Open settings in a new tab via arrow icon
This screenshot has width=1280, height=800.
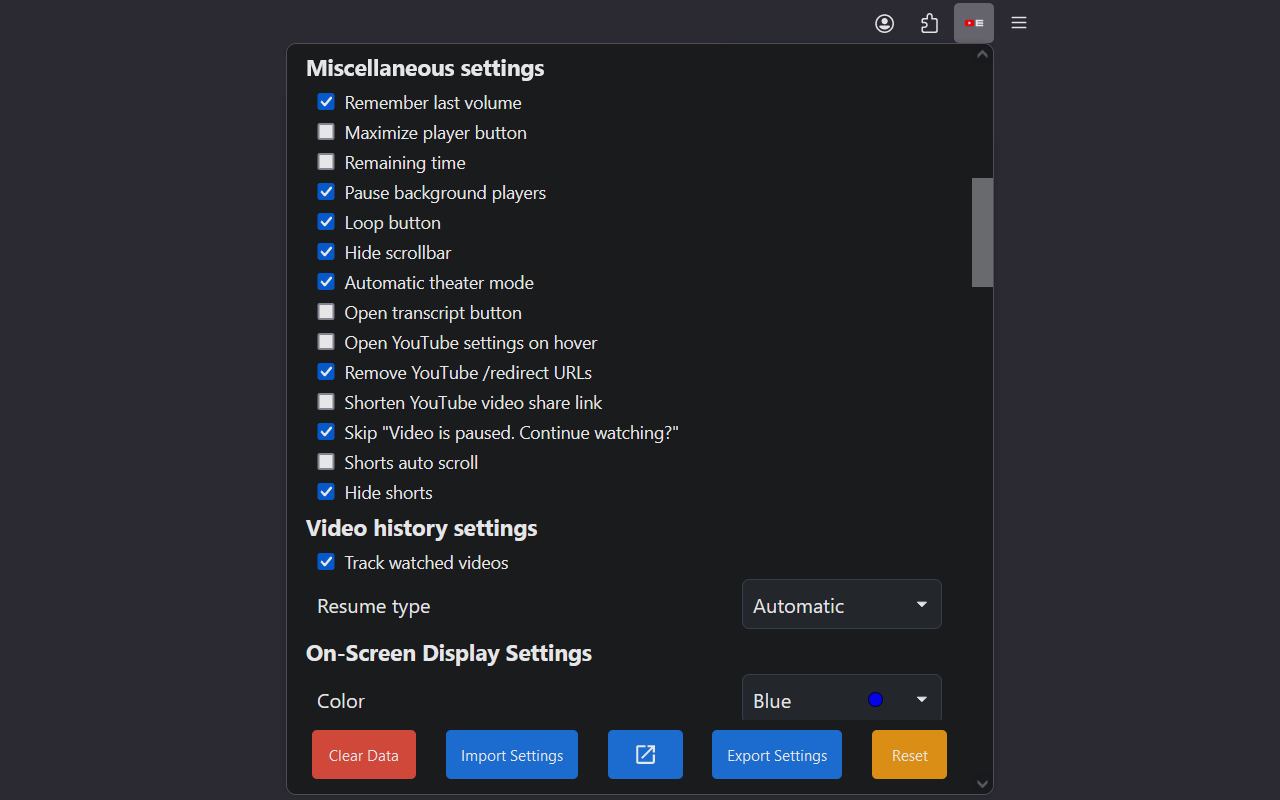(x=645, y=754)
